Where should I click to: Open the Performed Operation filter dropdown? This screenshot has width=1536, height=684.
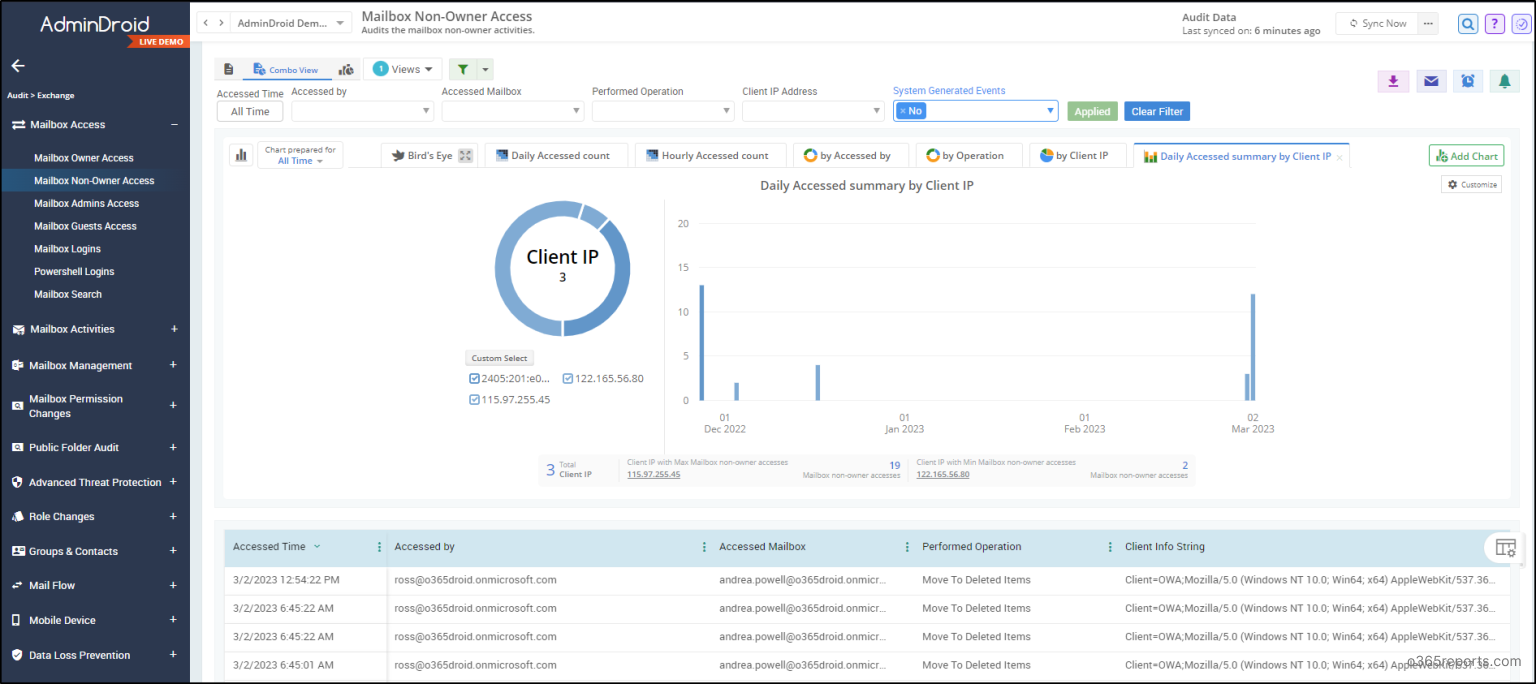[x=662, y=111]
